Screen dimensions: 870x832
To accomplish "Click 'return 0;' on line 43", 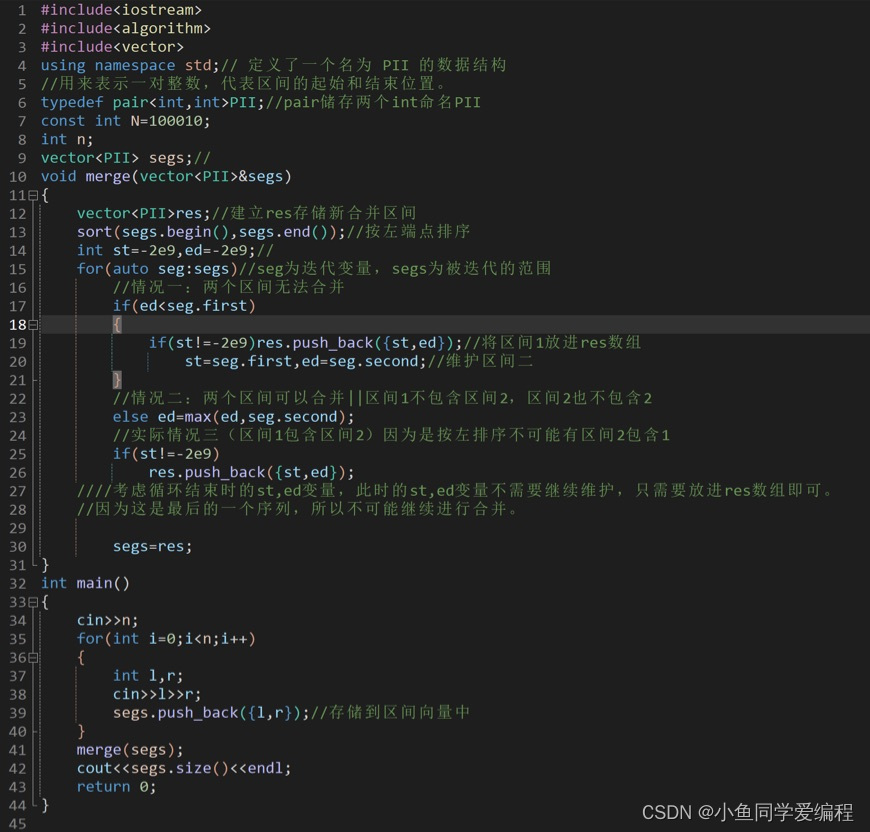I will pyautogui.click(x=117, y=787).
